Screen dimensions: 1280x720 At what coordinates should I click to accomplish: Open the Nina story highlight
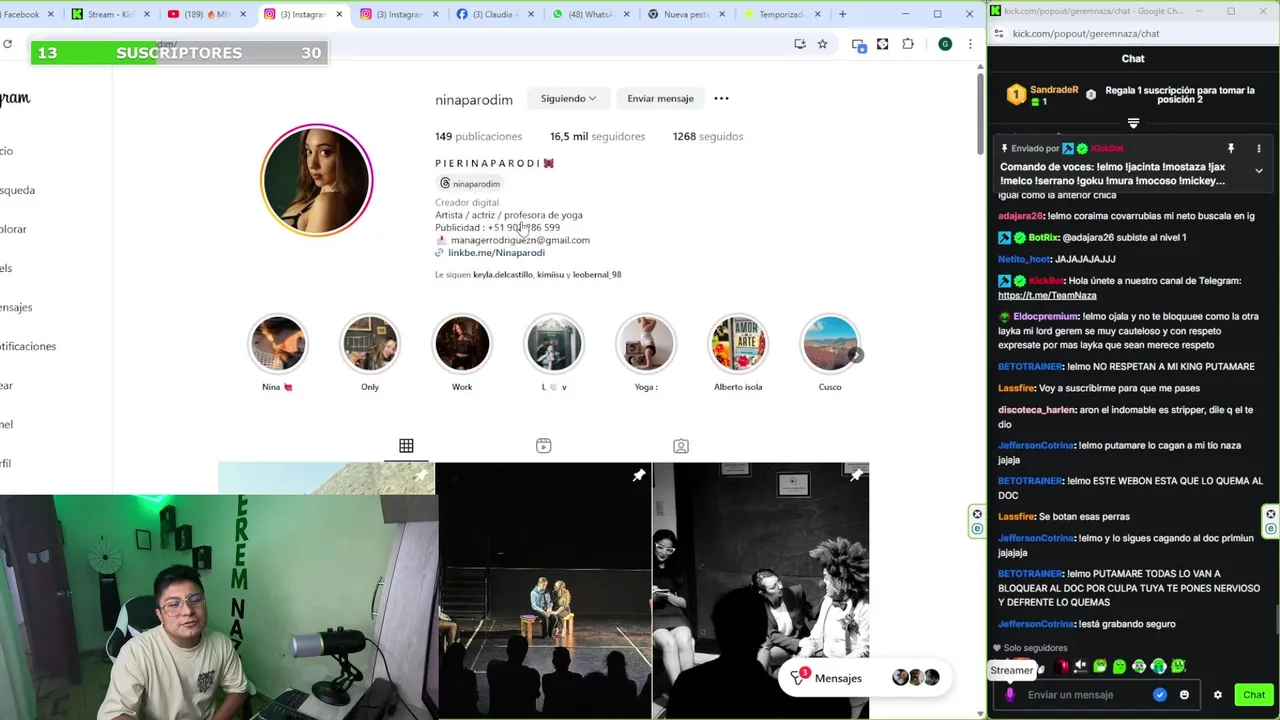coord(278,344)
